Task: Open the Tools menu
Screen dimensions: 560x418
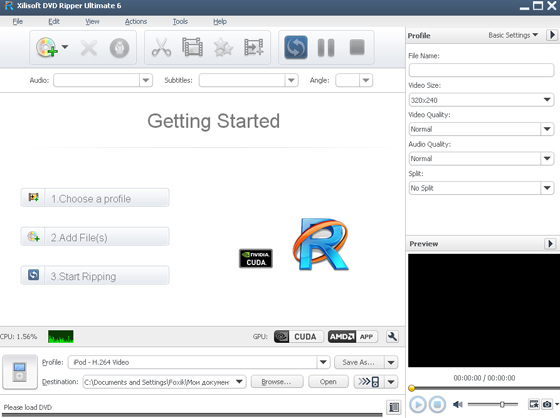Action: coord(180,21)
